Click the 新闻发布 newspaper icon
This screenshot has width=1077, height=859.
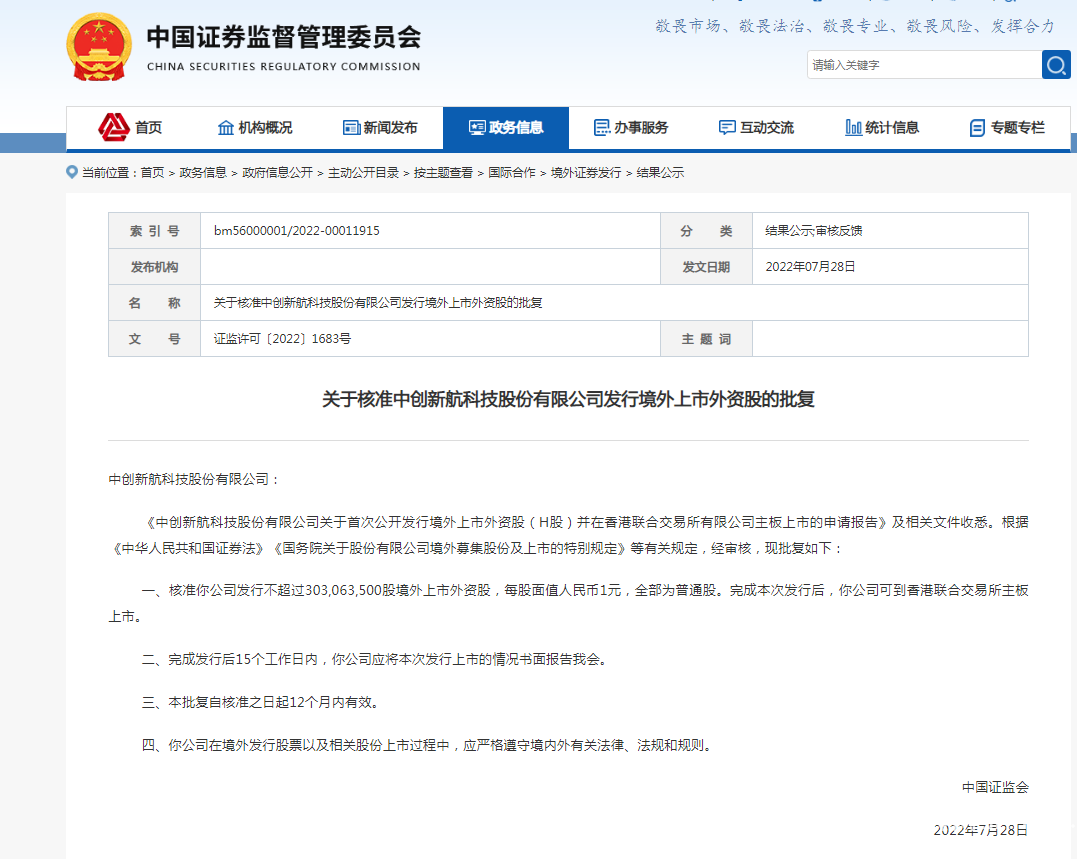tap(351, 128)
